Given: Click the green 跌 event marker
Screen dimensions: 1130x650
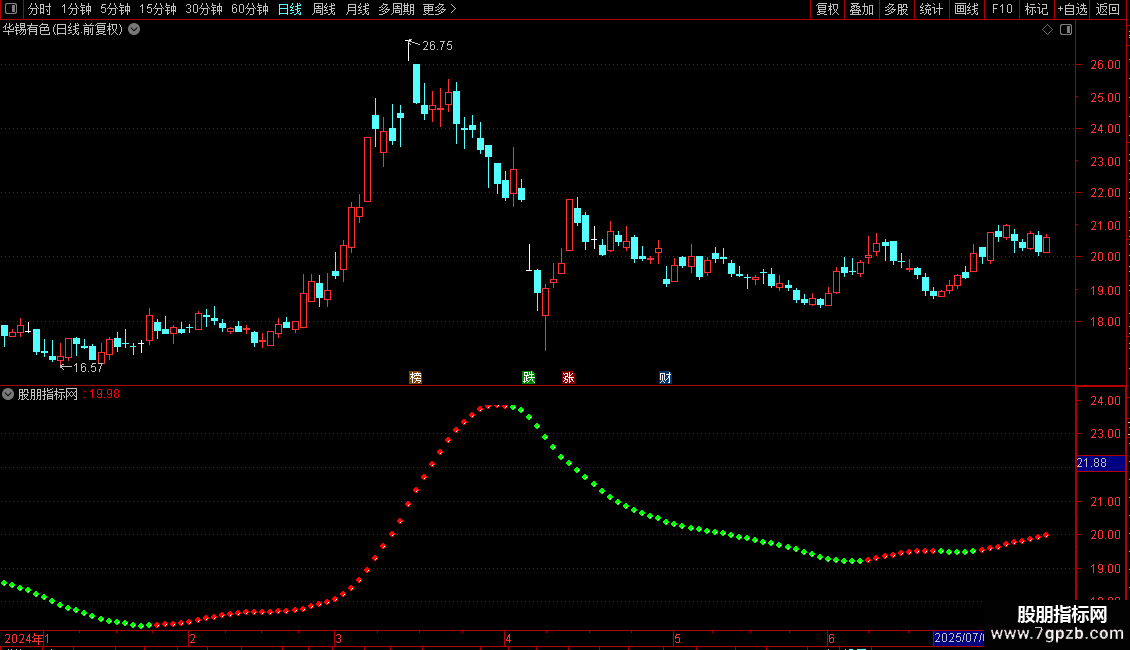Looking at the screenshot, I should pos(528,378).
